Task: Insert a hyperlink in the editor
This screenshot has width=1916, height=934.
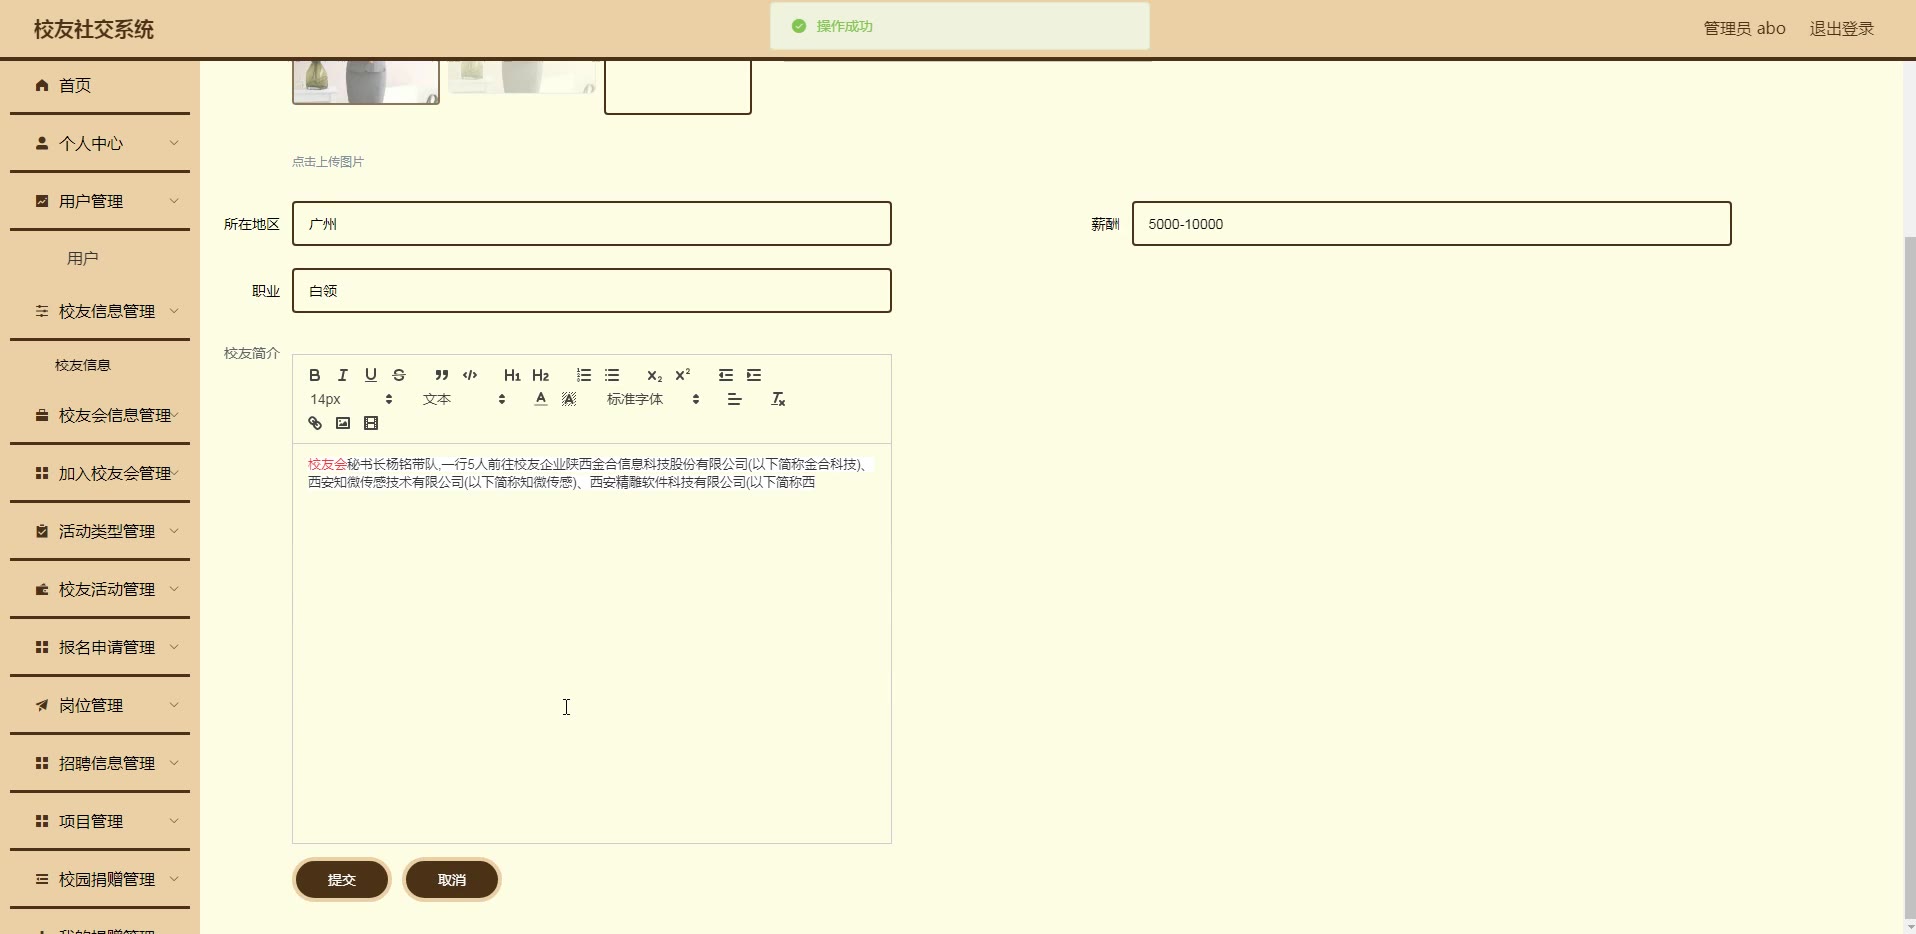Action: click(315, 423)
